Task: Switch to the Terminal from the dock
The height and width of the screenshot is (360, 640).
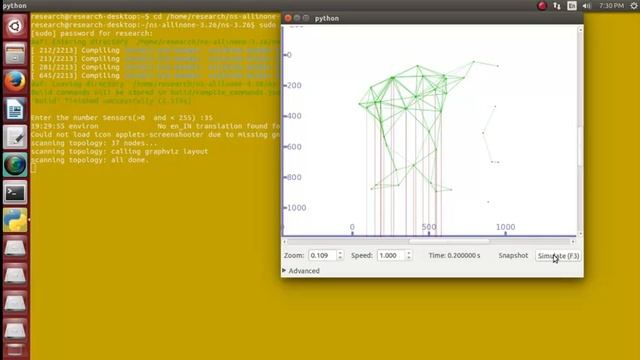Action: (15, 192)
